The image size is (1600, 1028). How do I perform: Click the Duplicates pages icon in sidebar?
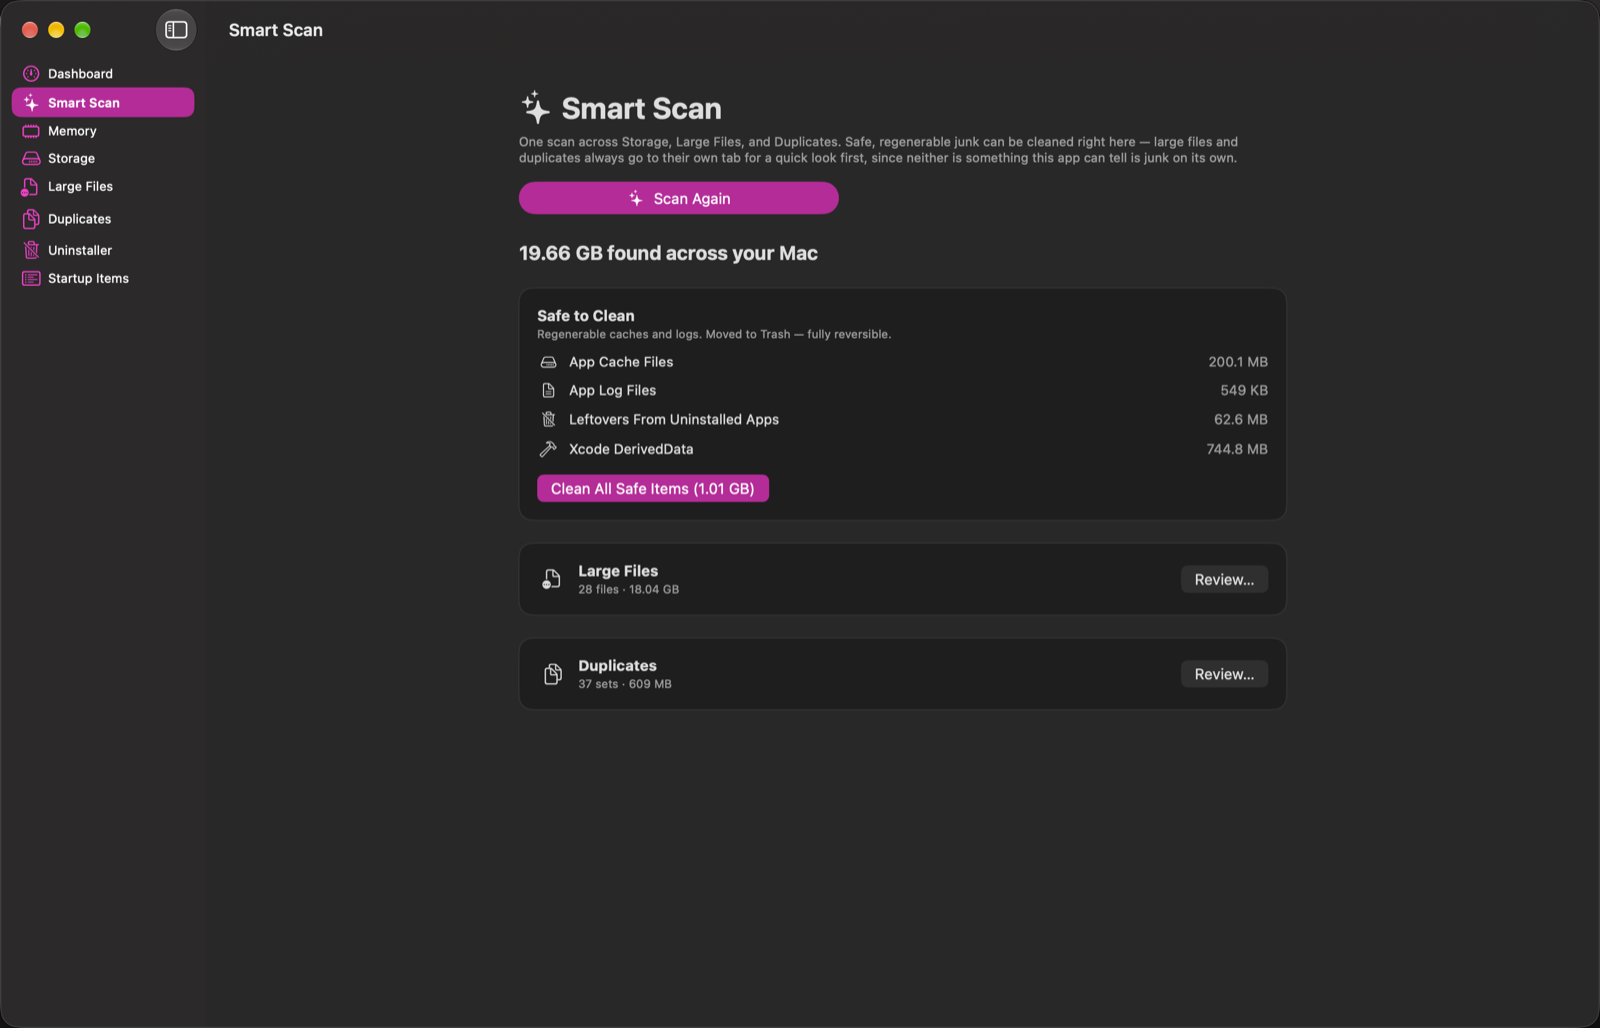[31, 219]
